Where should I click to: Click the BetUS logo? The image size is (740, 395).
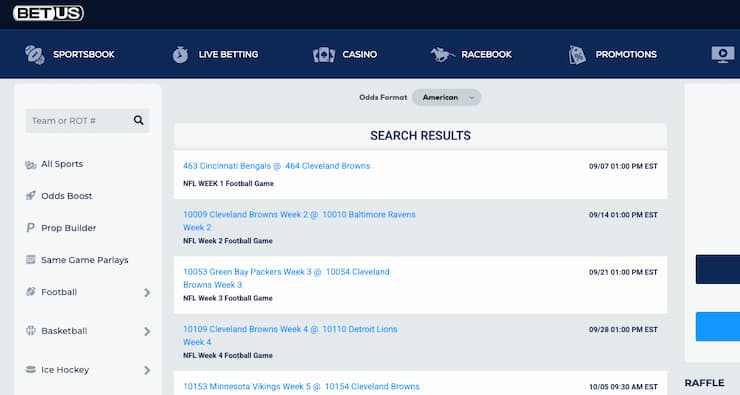coord(49,13)
